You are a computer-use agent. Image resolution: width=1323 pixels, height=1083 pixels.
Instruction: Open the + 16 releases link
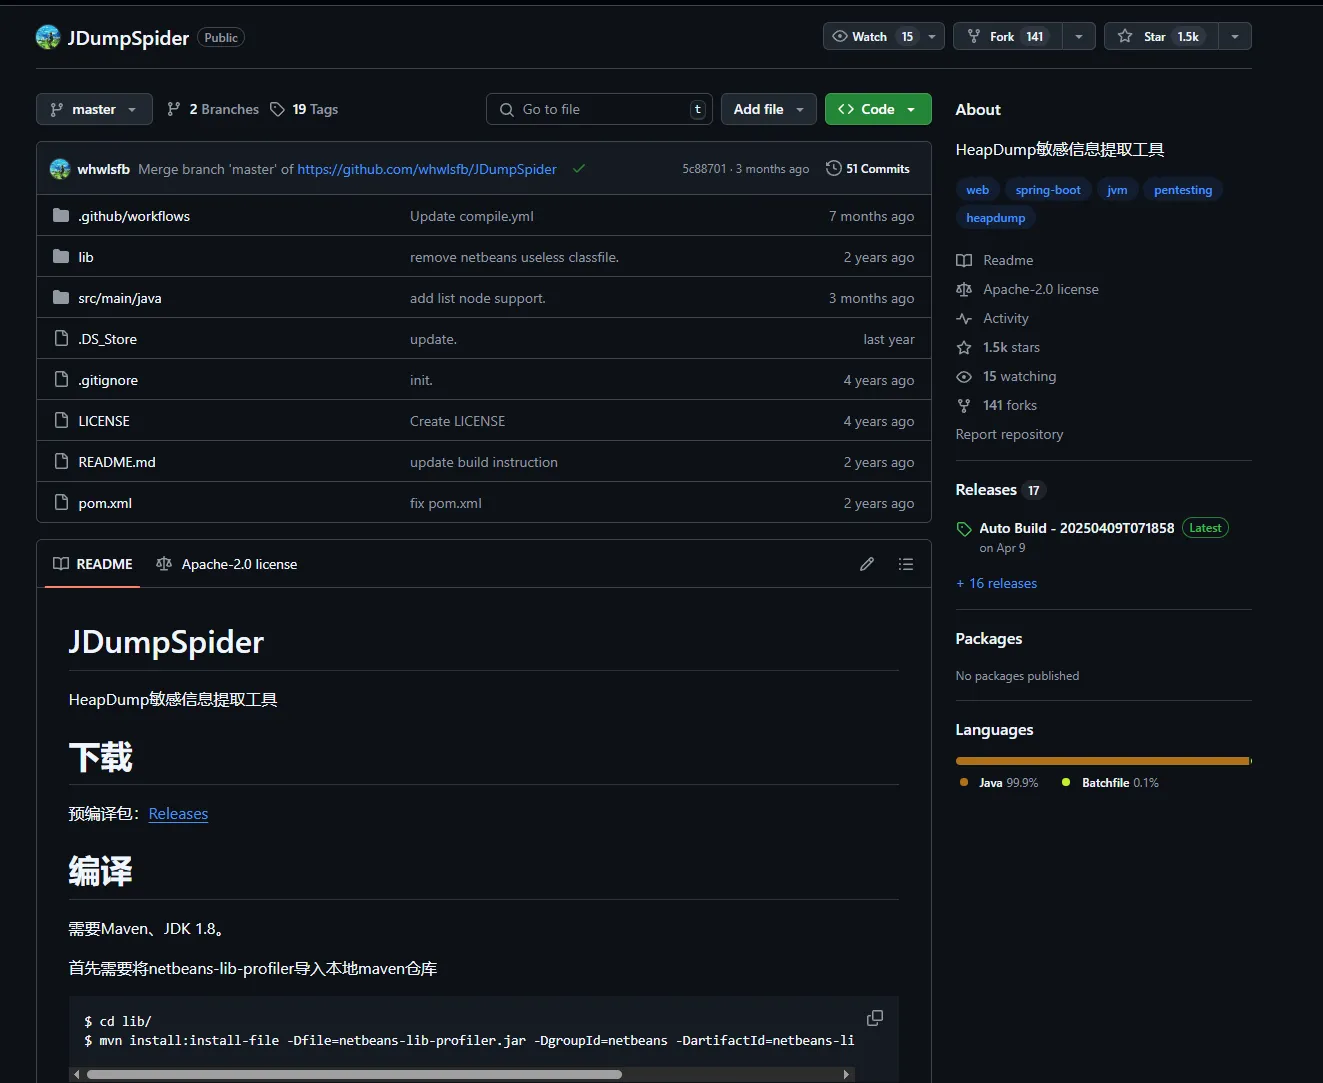click(x=996, y=583)
